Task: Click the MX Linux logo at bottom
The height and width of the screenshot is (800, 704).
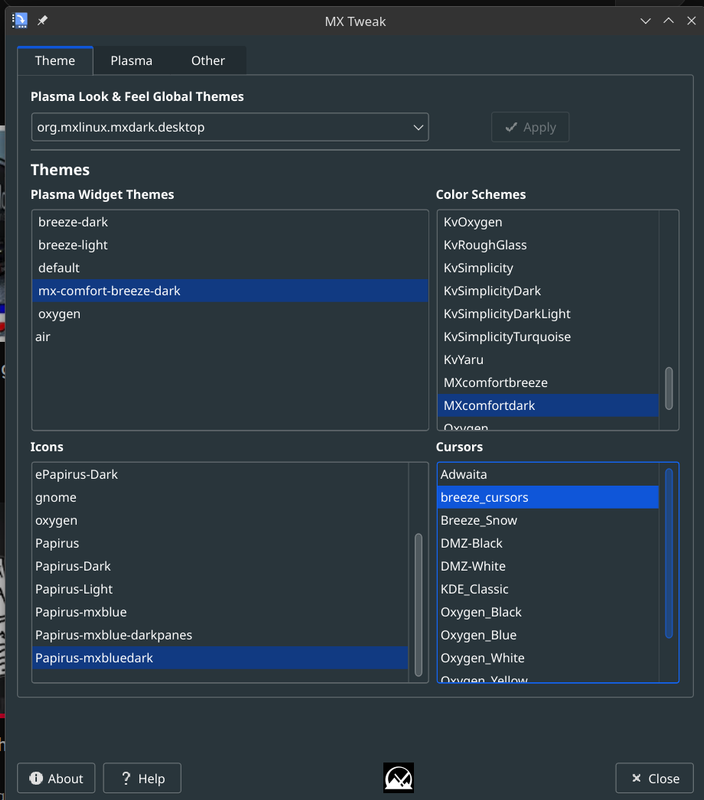Action: pos(398,778)
